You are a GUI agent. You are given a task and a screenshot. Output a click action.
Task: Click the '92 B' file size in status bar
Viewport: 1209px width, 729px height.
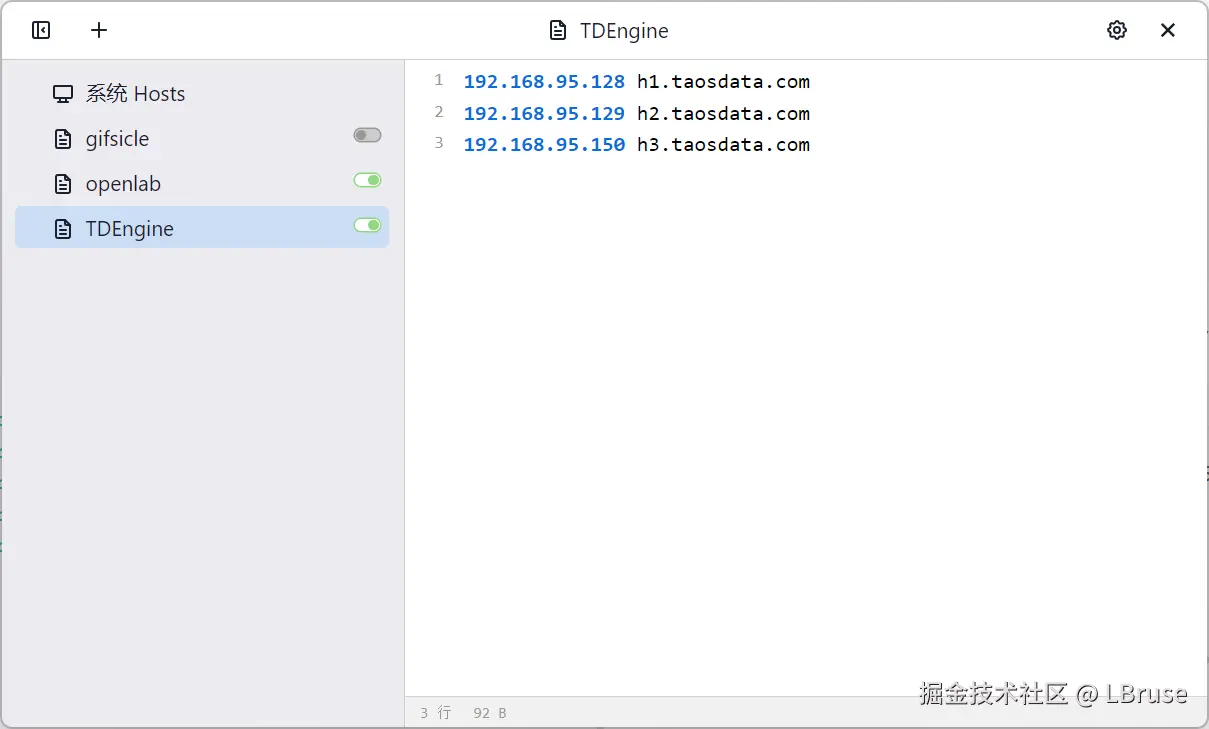(x=490, y=713)
